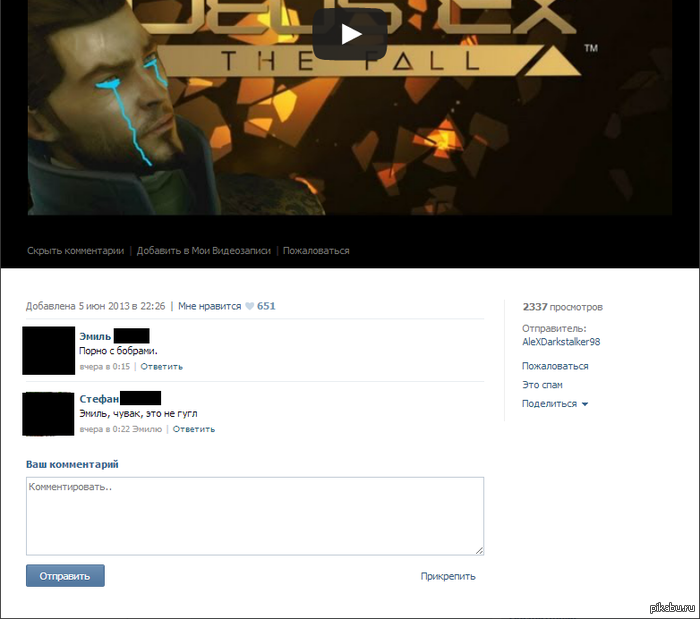Click the 'Ваш комментарий' heading
The height and width of the screenshot is (619, 700).
(x=72, y=464)
